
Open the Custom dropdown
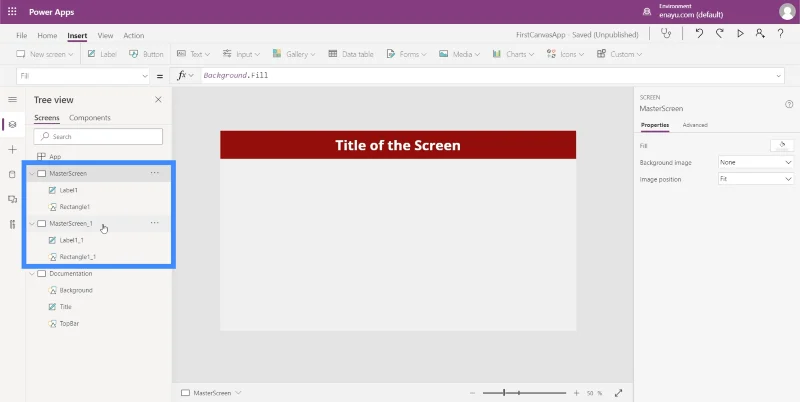click(x=619, y=54)
